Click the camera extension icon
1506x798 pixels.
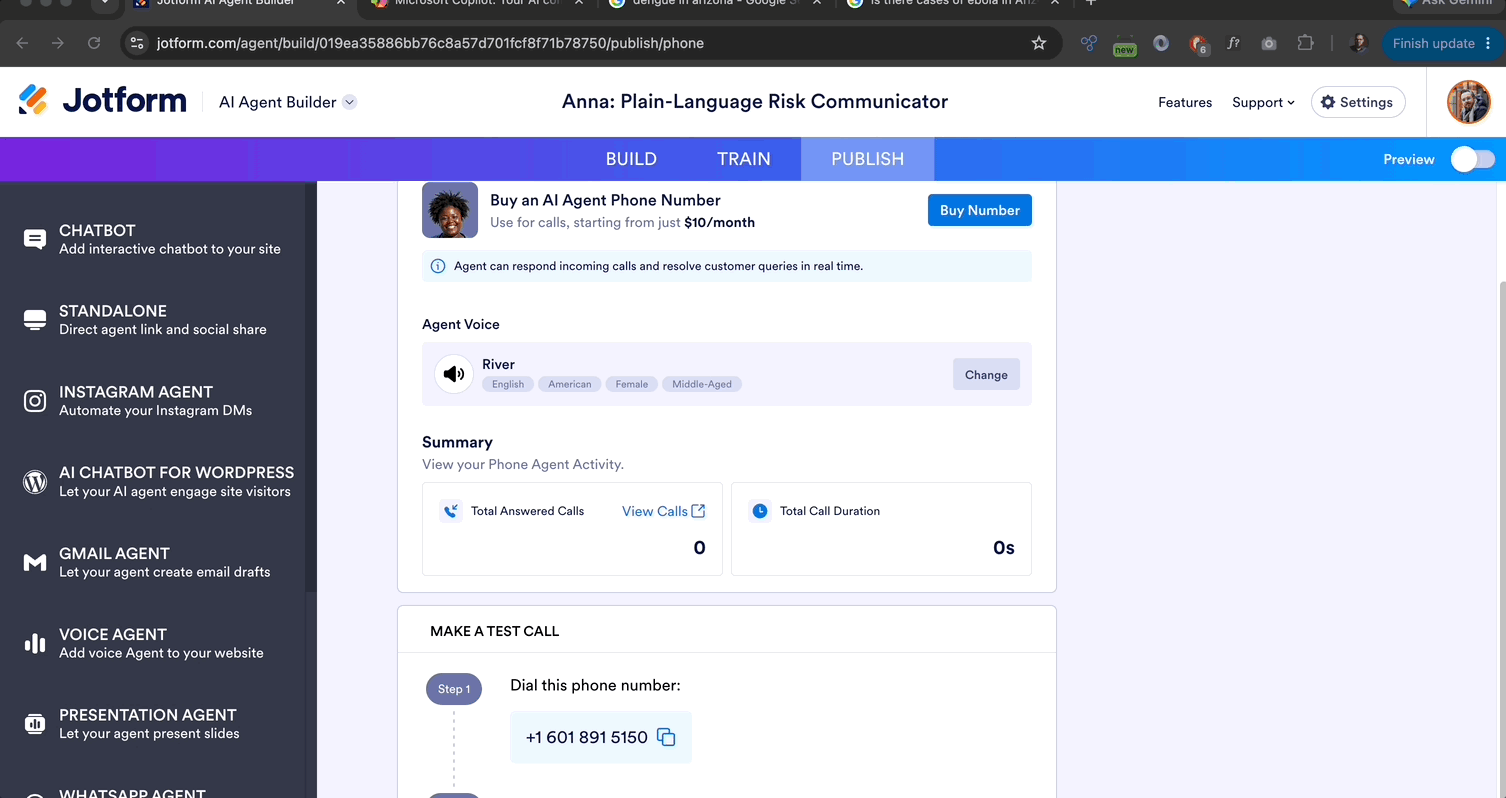tap(1269, 43)
